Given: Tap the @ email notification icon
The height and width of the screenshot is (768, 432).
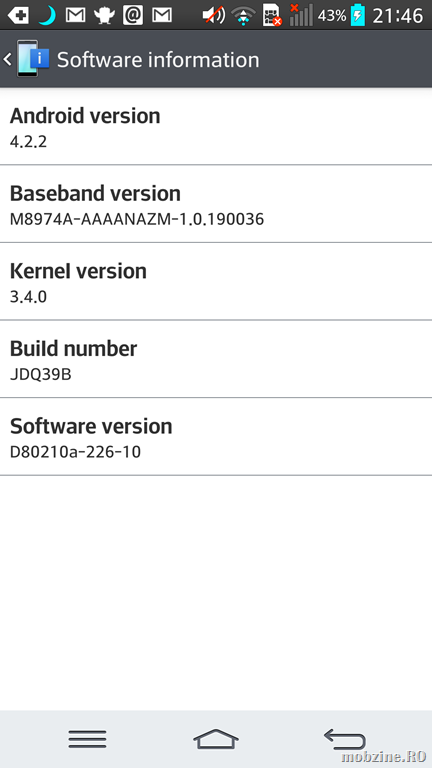Looking at the screenshot, I should (x=133, y=15).
